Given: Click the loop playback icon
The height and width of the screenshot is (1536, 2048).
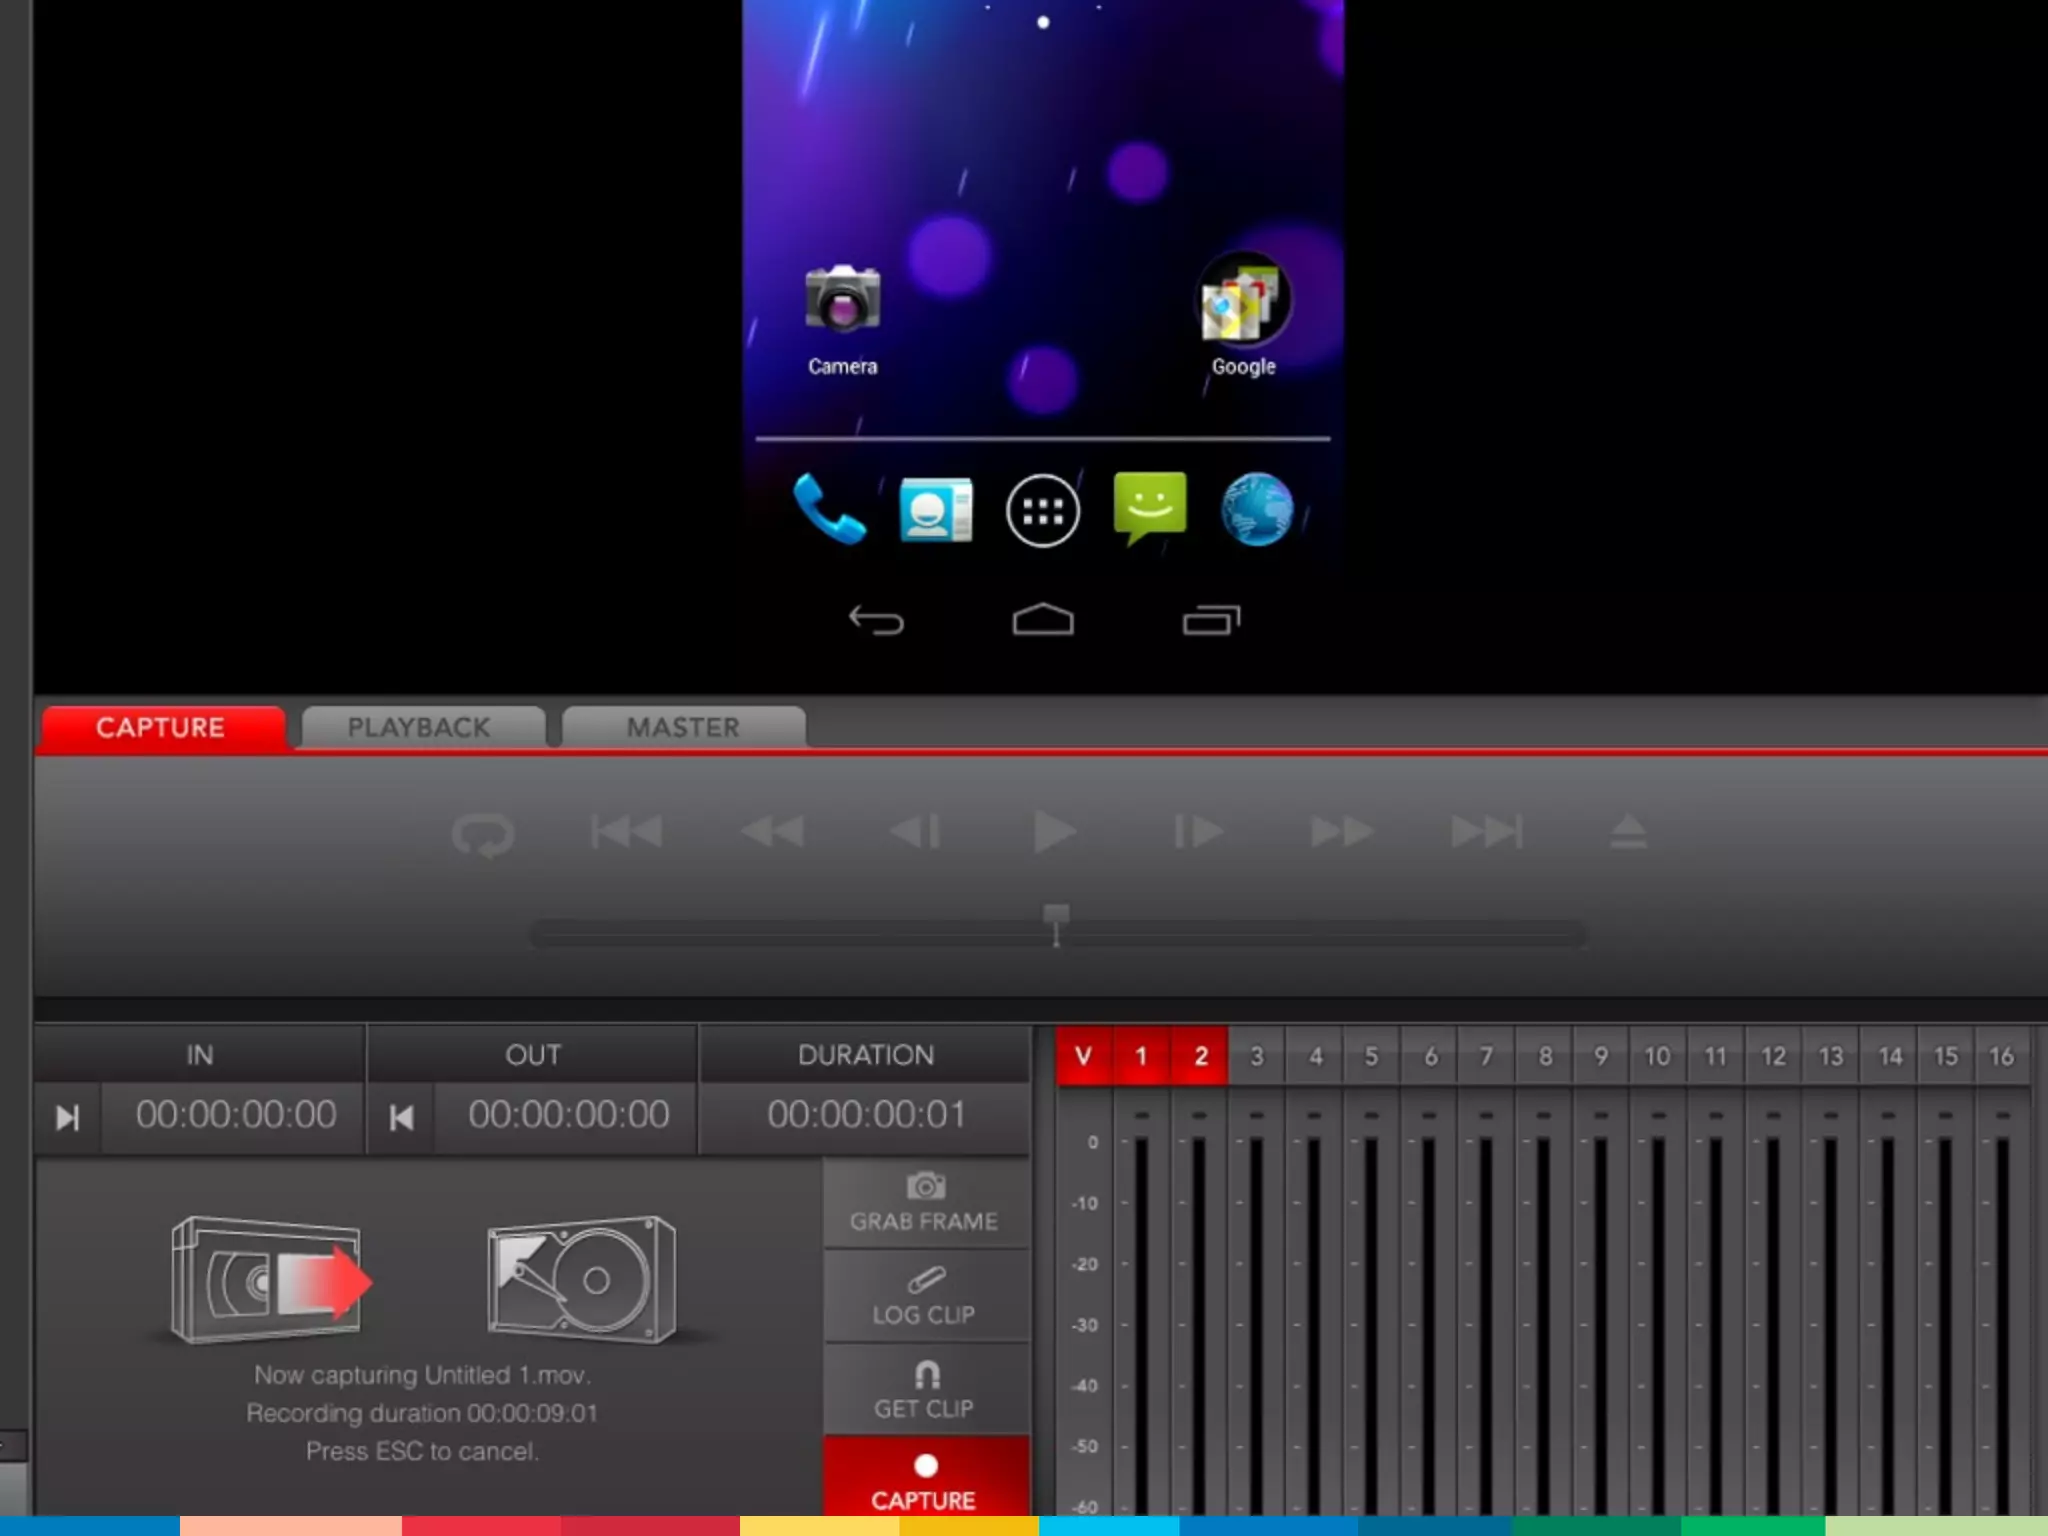Looking at the screenshot, I should coord(483,833).
